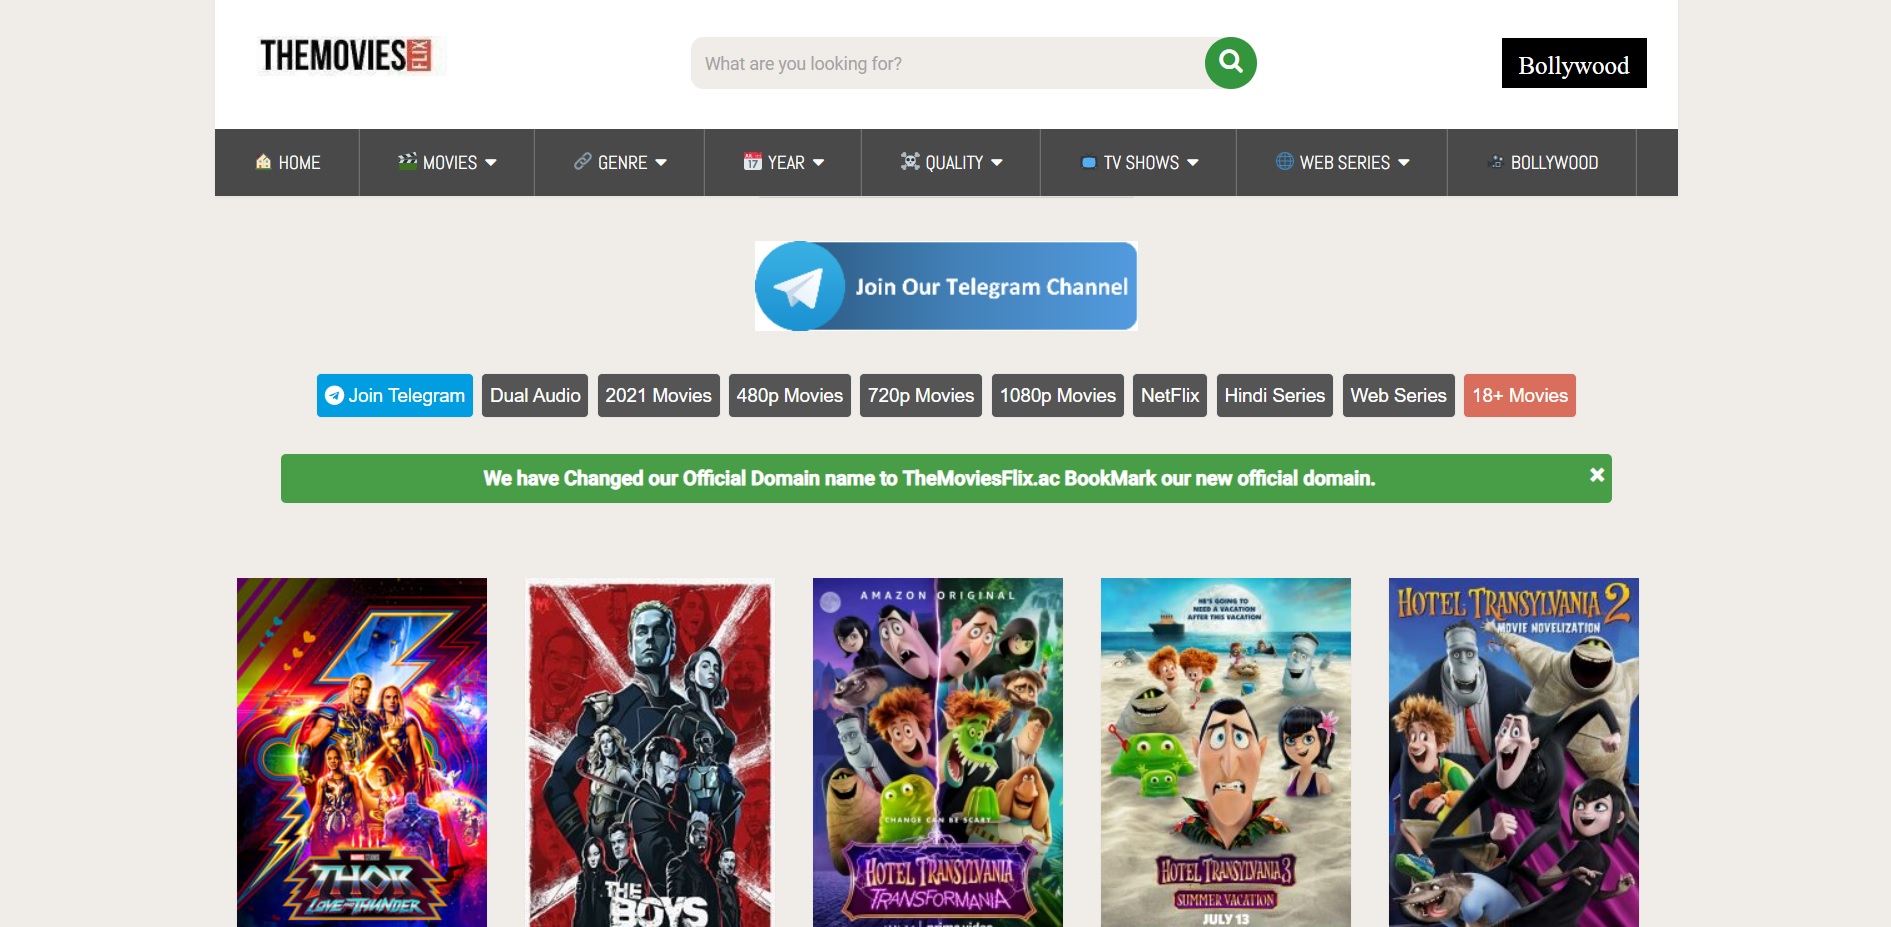Image resolution: width=1891 pixels, height=927 pixels.
Task: Click the globe icon beside Web Series
Action: [x=1285, y=161]
